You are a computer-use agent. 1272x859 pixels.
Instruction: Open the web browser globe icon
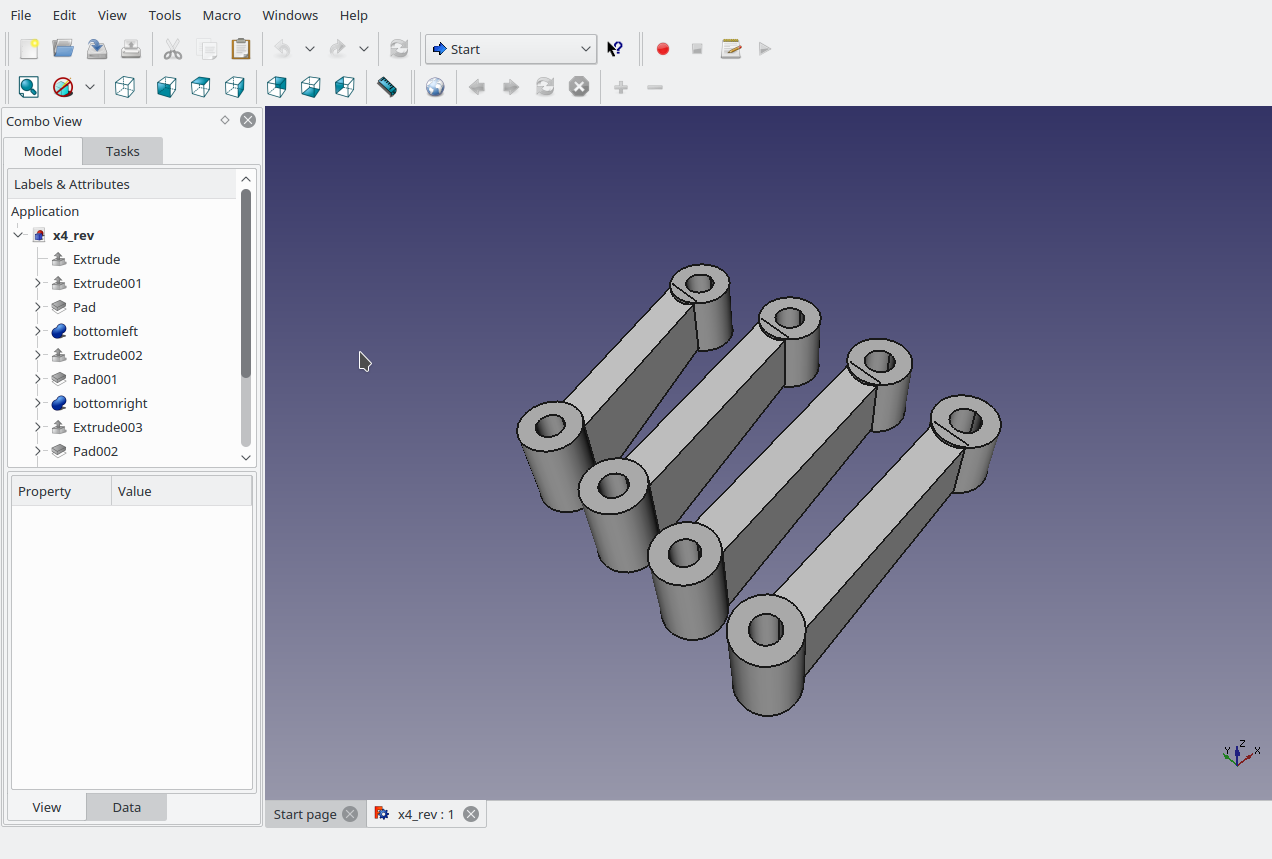coord(435,87)
